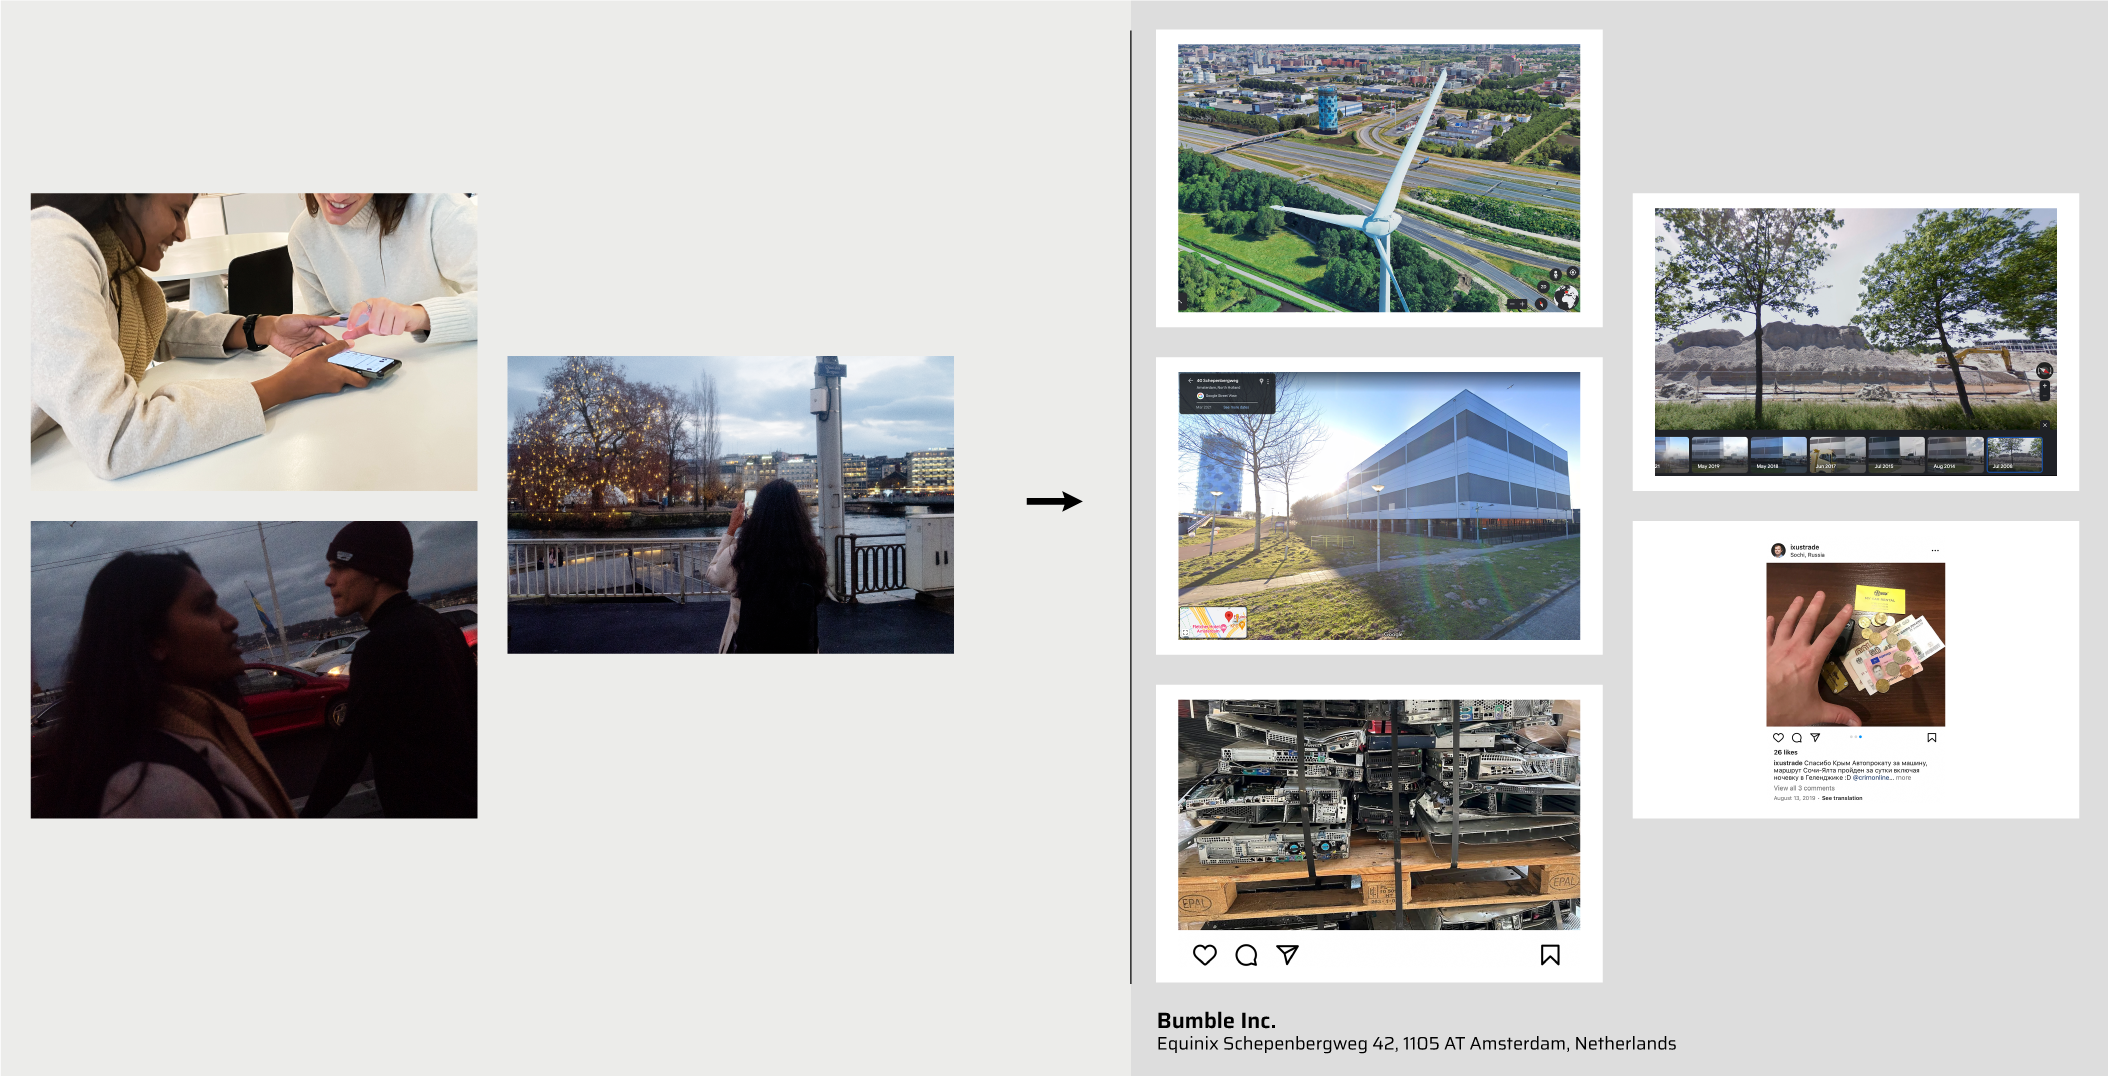Close the Street View date timeline
Image resolution: width=2108 pixels, height=1076 pixels.
coord(2045,425)
